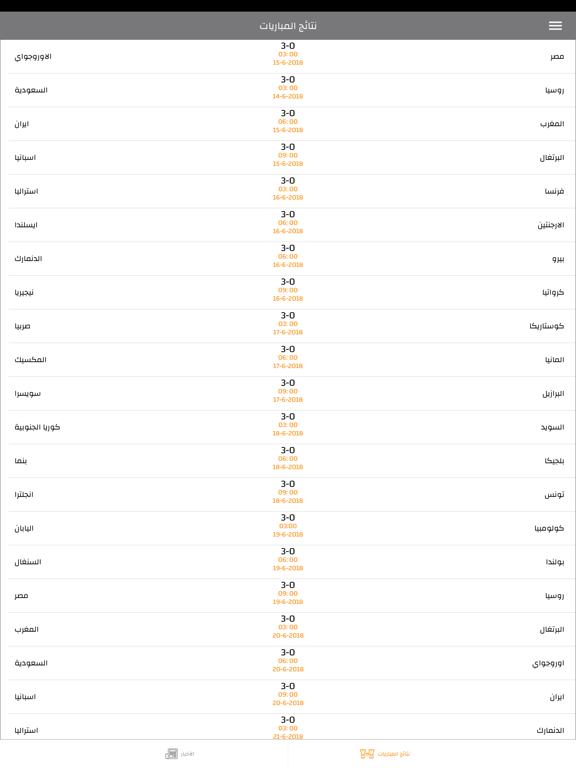Tap the news tab newspaper icon
Image resolution: width=576 pixels, height=768 pixels.
click(171, 753)
